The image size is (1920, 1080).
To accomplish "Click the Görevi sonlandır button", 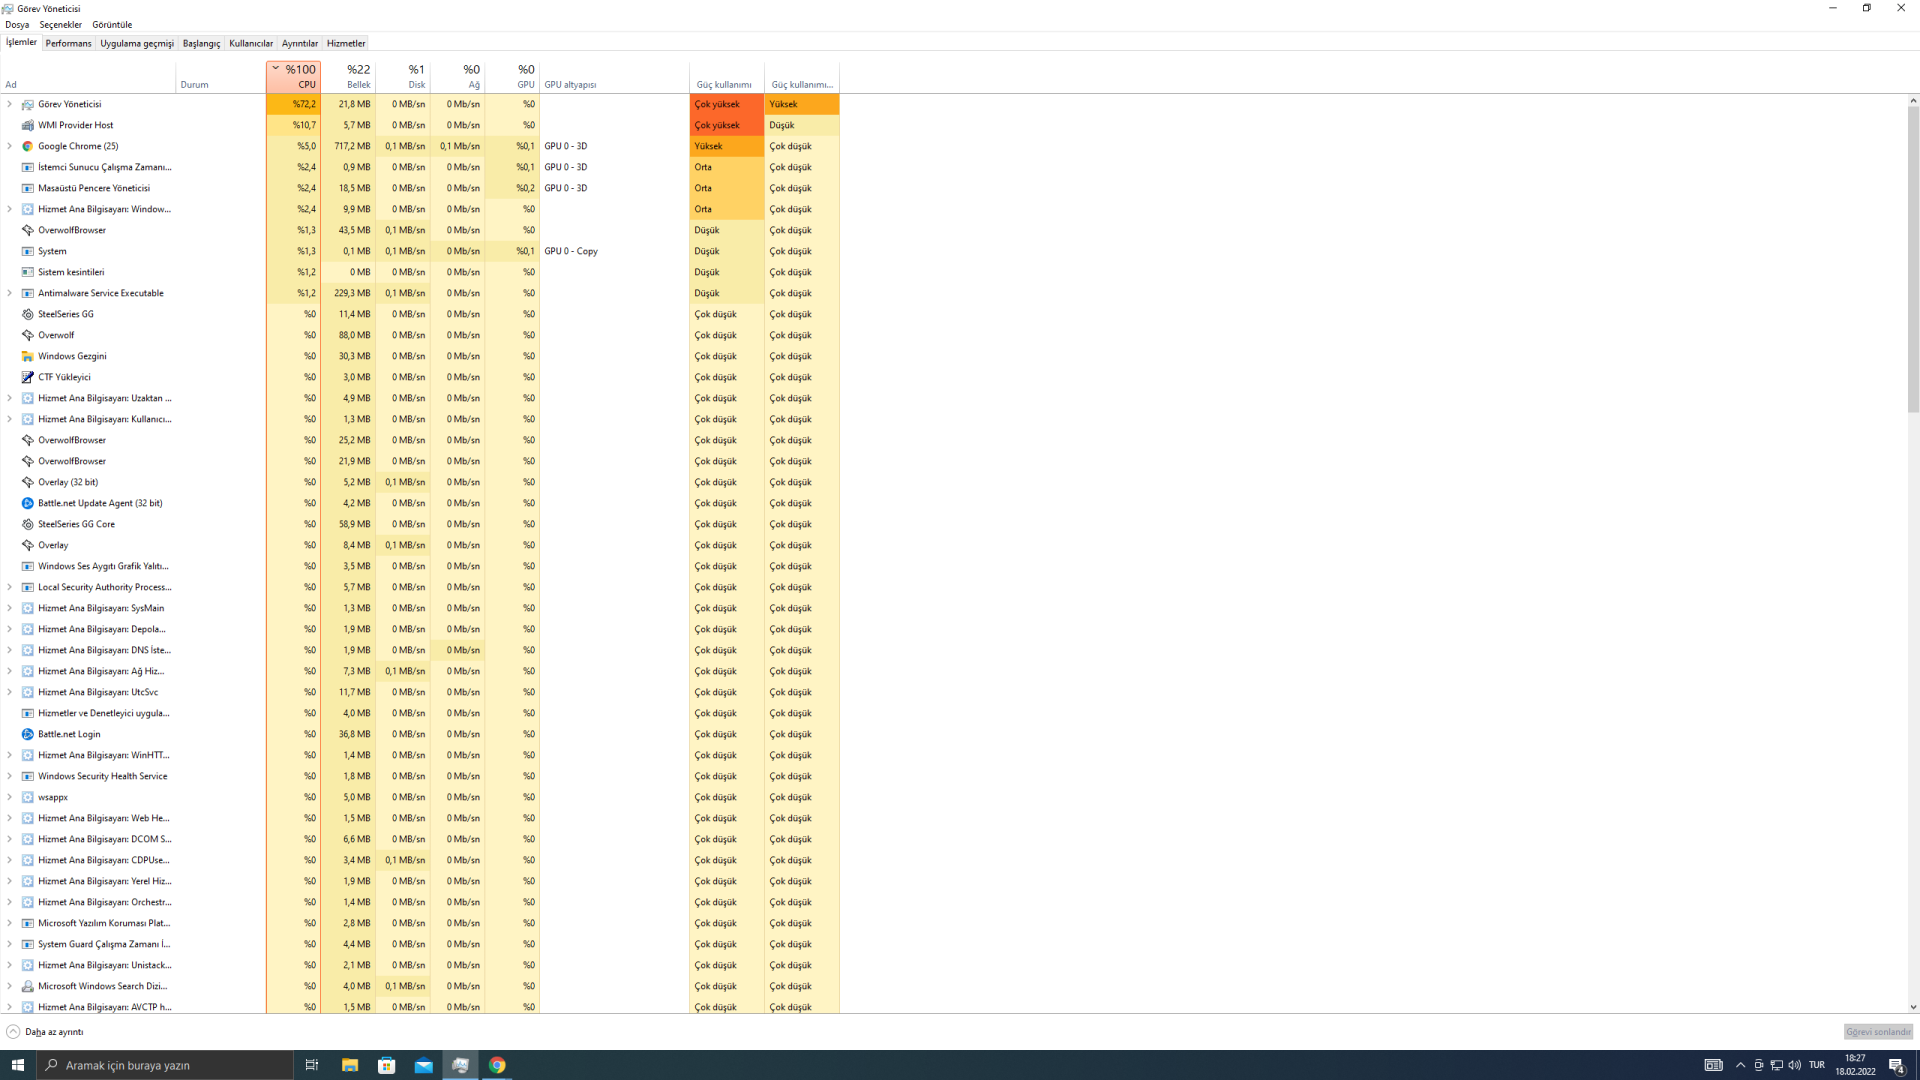I will 1877,1032.
